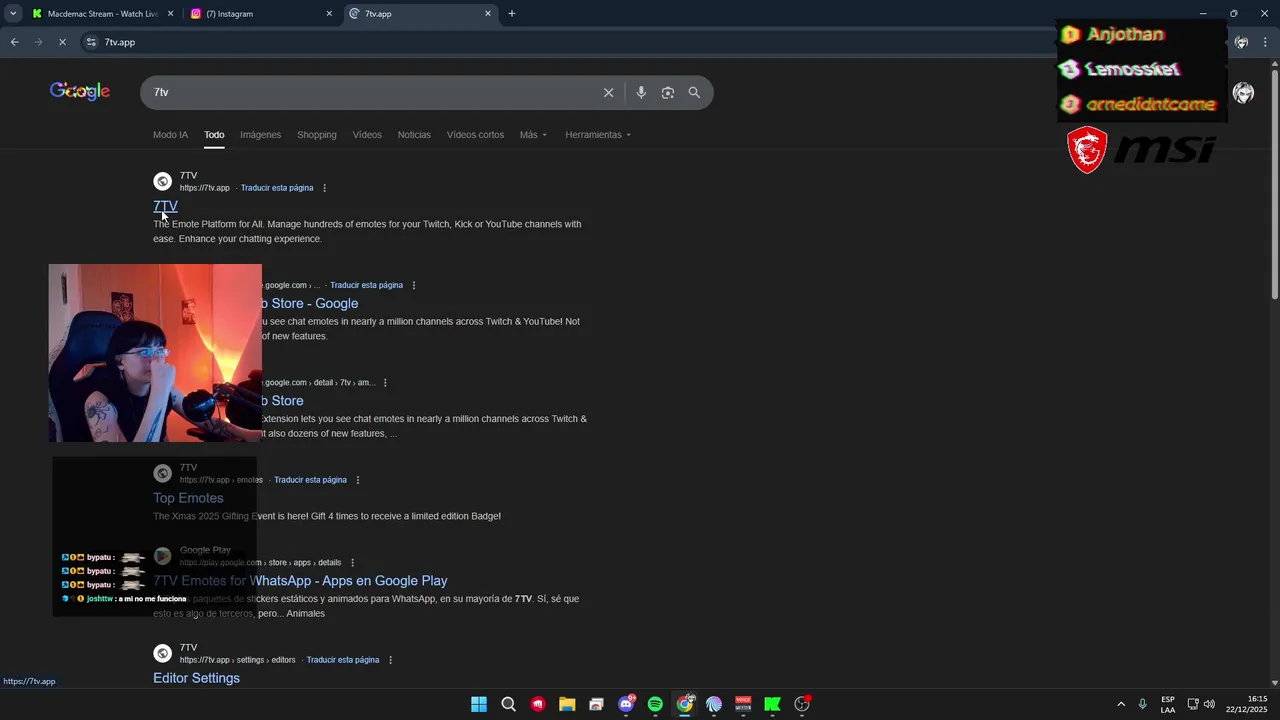Select the Noticias search tab
The image size is (1280, 720).
[x=414, y=135]
